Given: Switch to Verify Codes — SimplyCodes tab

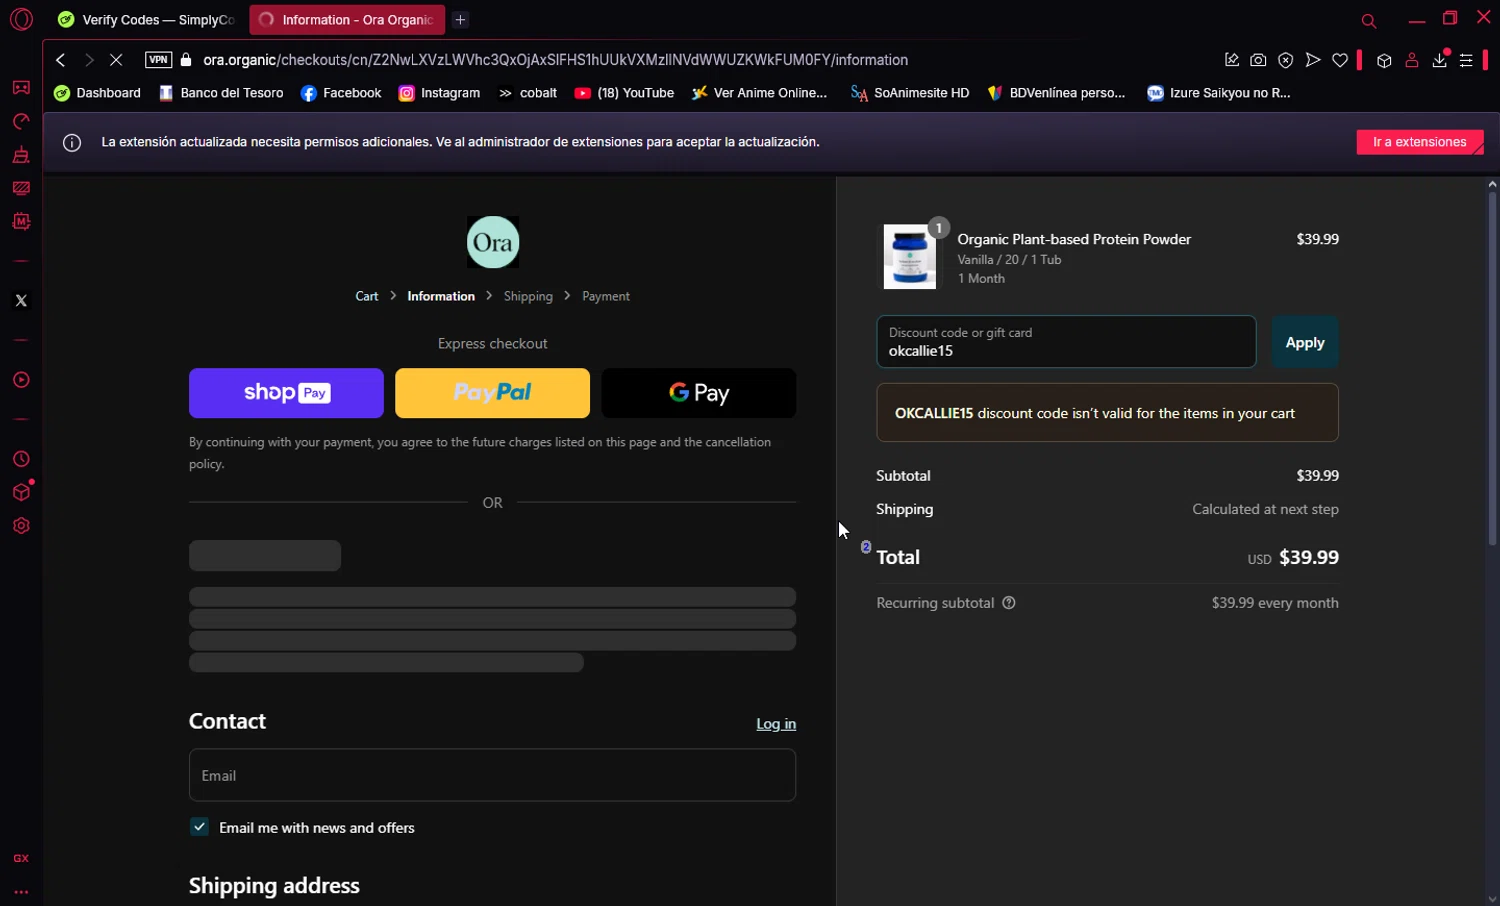Looking at the screenshot, I should [x=146, y=19].
